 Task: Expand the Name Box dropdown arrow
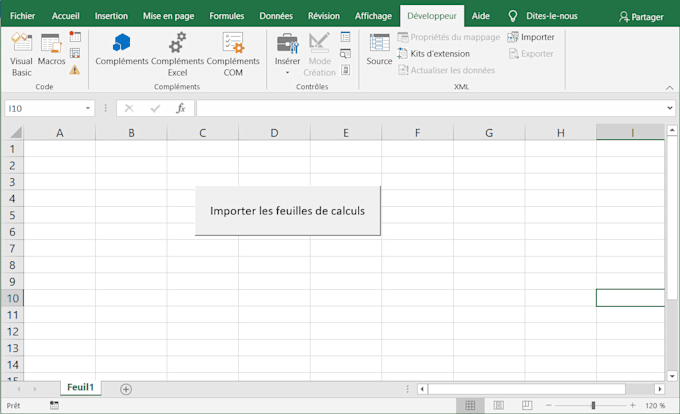(x=88, y=108)
